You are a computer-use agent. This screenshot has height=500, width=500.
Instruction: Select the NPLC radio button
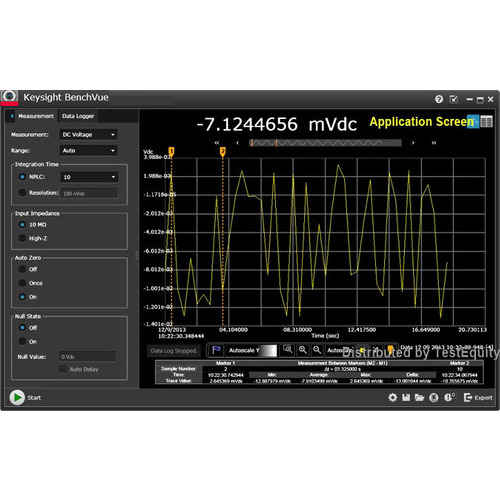coord(22,177)
